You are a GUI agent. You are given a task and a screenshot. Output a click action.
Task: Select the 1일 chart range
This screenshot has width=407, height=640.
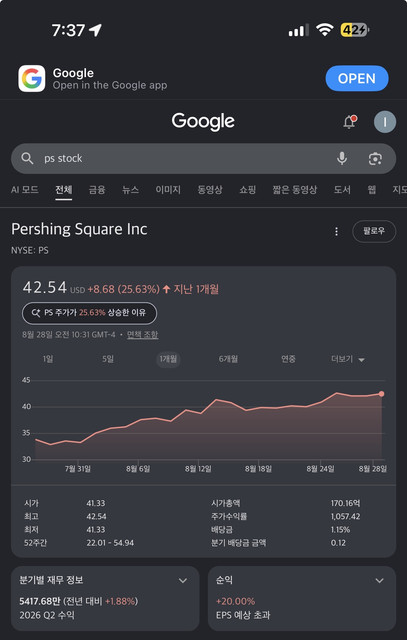coord(48,359)
